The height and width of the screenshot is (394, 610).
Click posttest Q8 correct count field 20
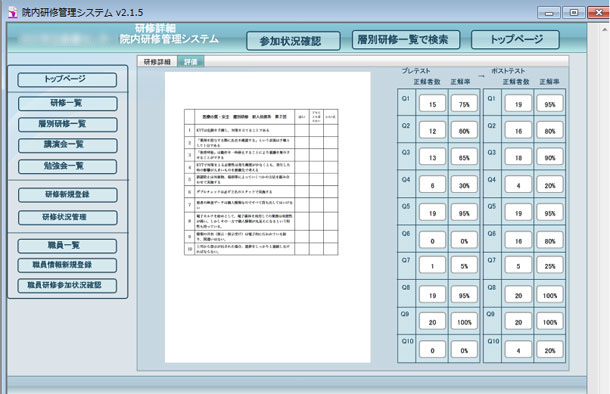coord(518,295)
